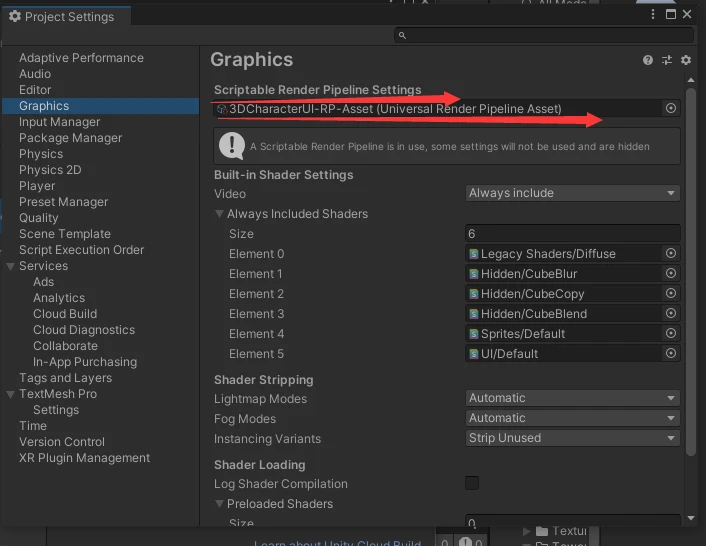Open the Graphics help documentation icon

(x=648, y=60)
